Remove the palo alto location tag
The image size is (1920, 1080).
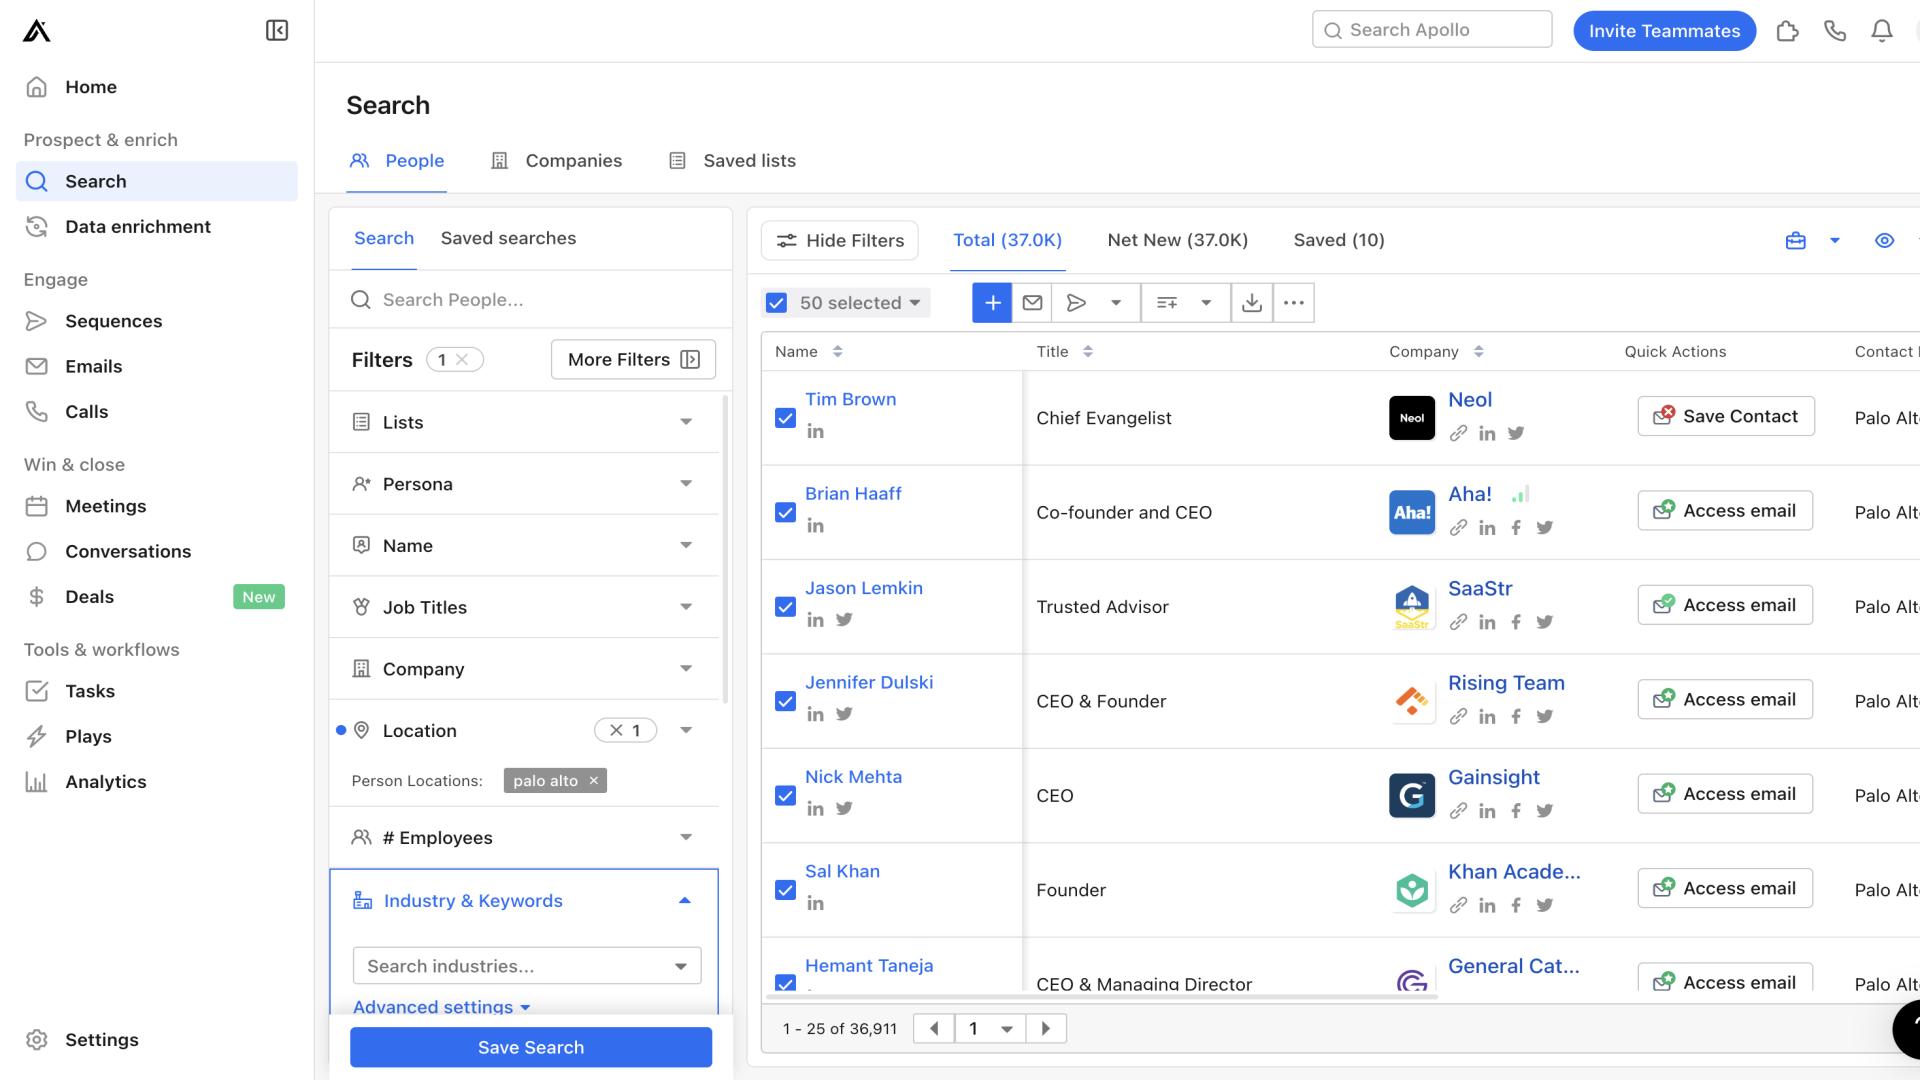point(593,781)
